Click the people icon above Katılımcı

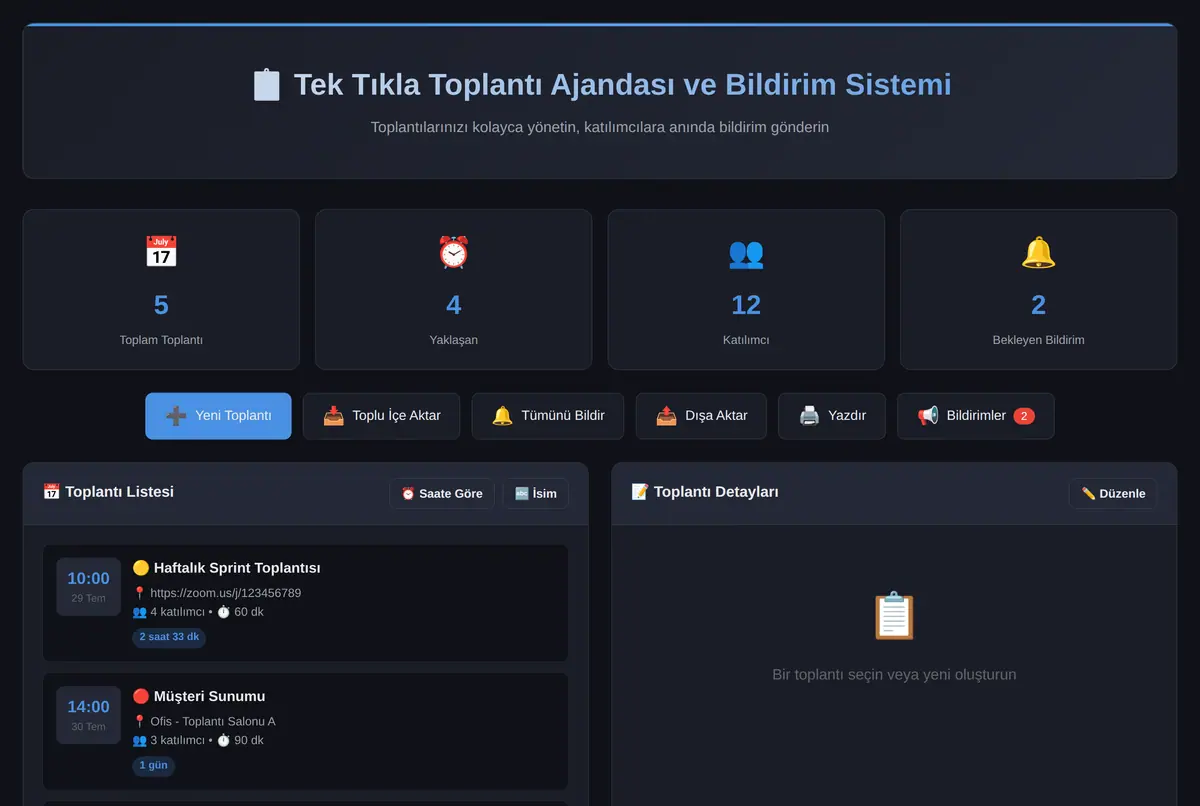[x=746, y=252]
